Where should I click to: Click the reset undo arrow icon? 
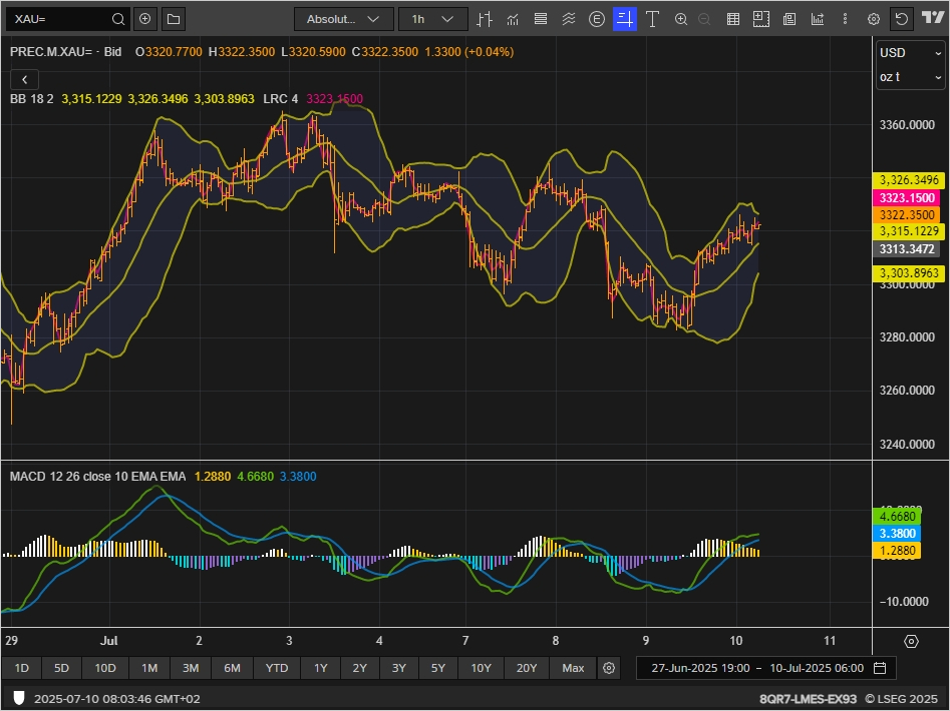pyautogui.click(x=902, y=19)
